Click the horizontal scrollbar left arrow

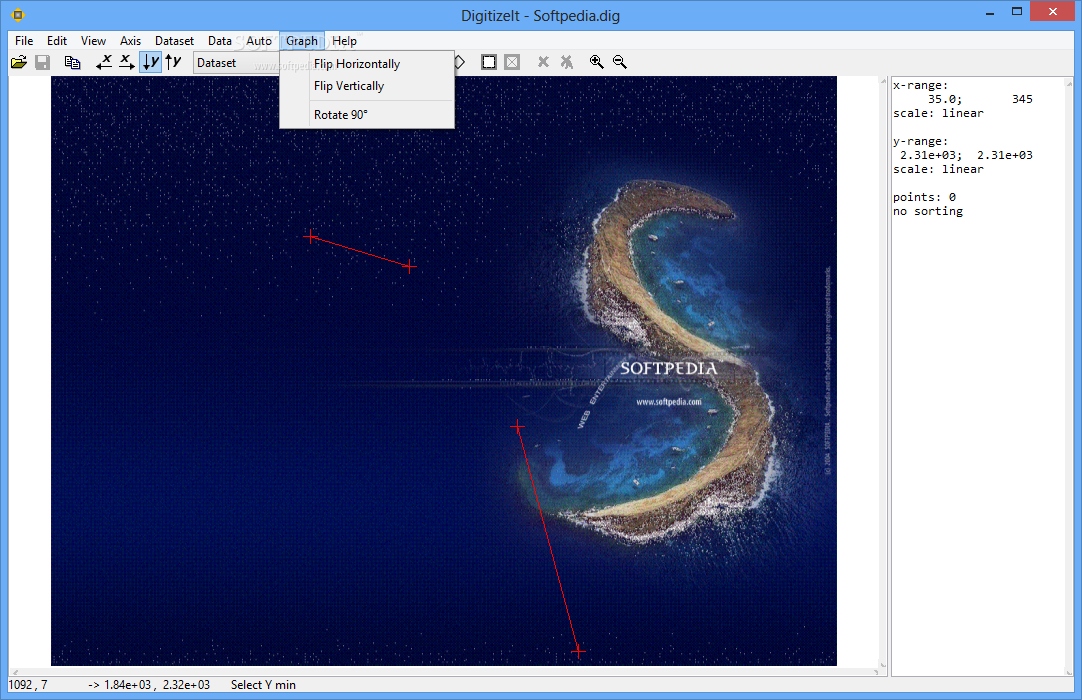click(15, 672)
